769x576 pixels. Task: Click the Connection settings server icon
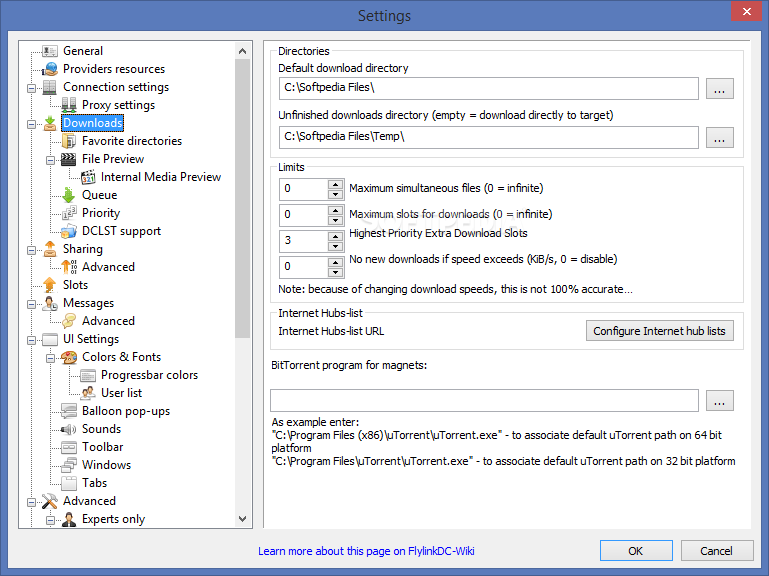pos(50,87)
